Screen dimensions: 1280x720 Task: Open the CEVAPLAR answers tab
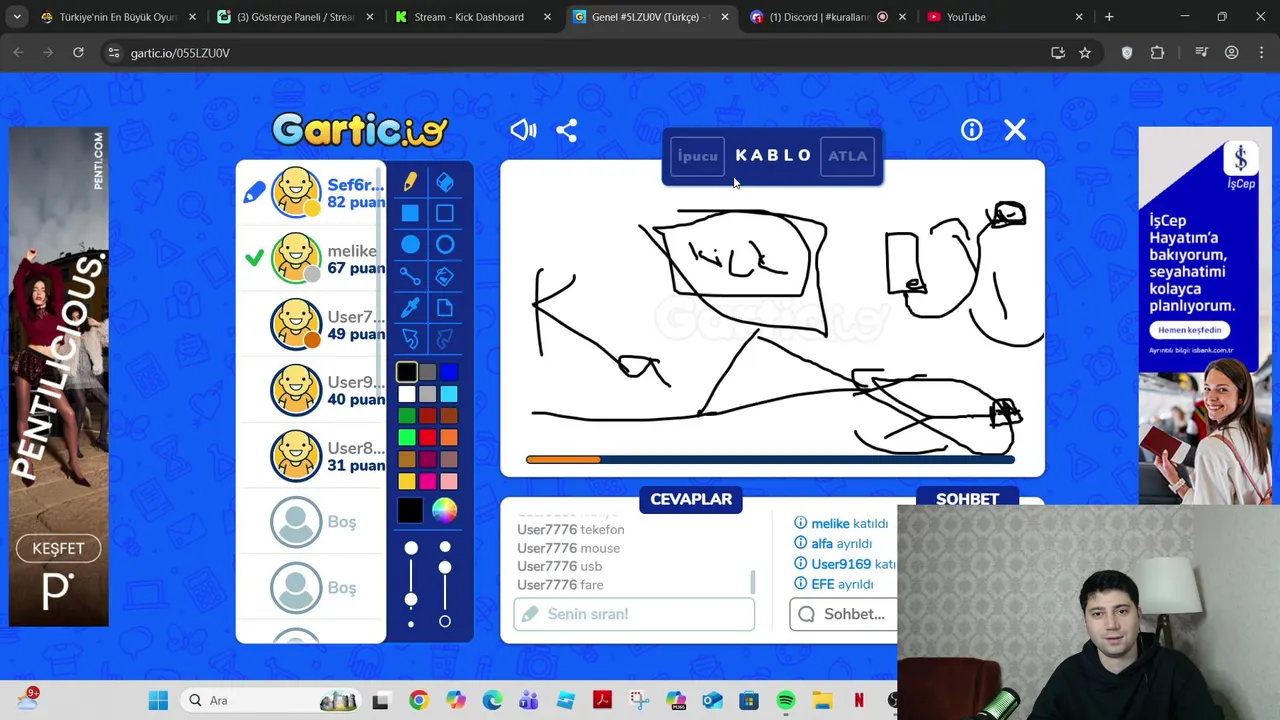[x=691, y=499]
